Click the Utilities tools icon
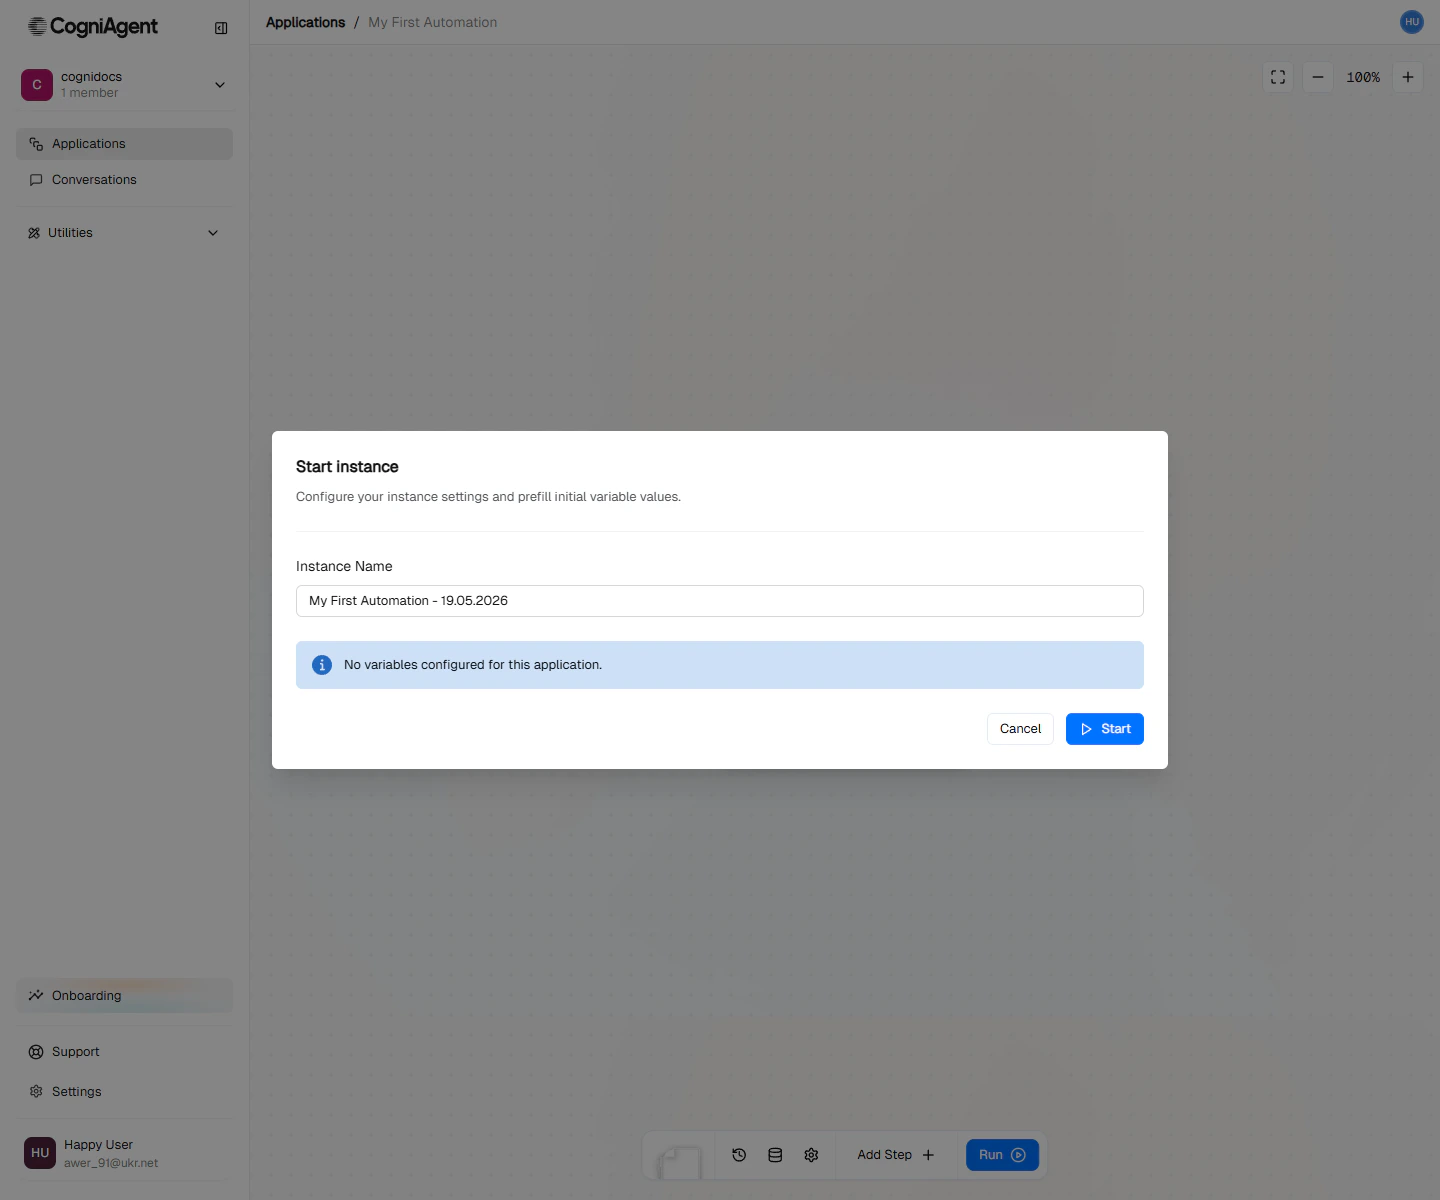1440x1200 pixels. [x=34, y=233]
